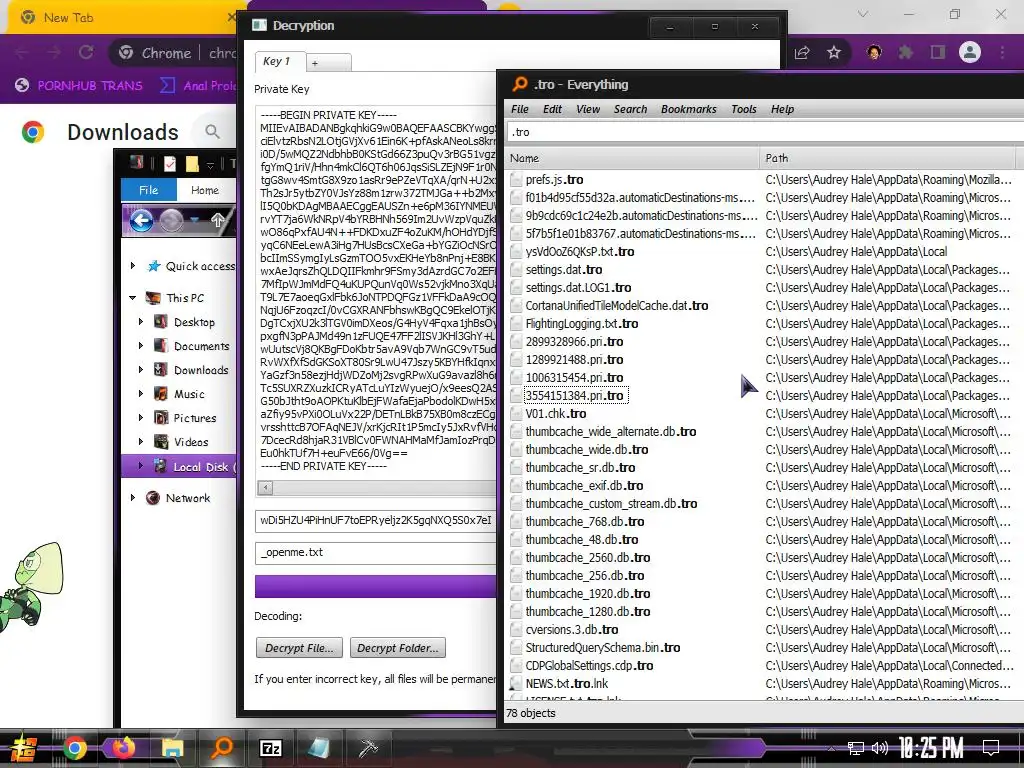The image size is (1024, 768).
Task: Open Search menu in Everything
Action: coord(630,109)
